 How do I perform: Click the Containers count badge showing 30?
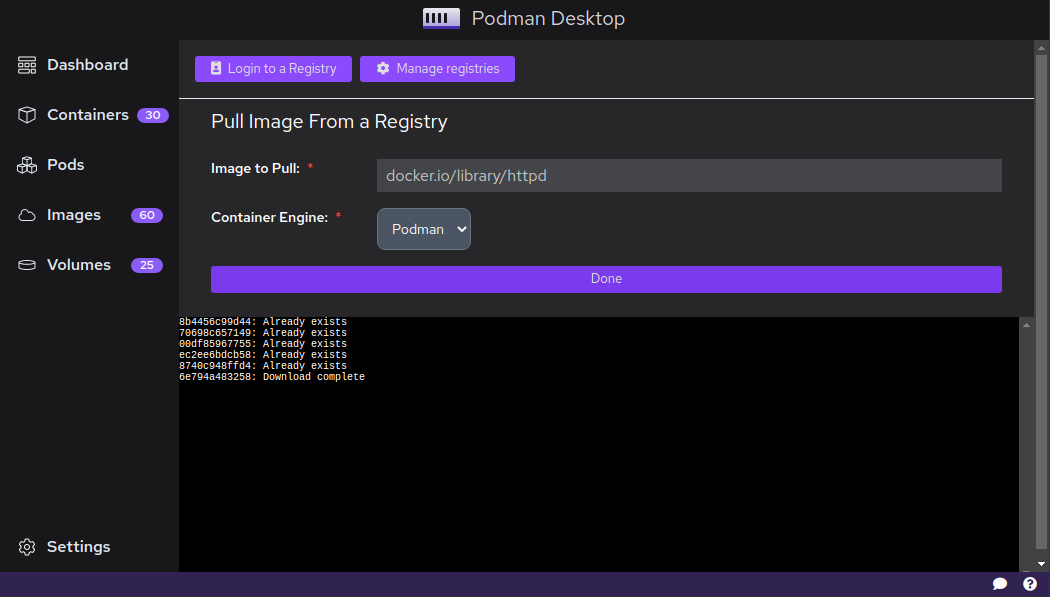click(x=152, y=115)
